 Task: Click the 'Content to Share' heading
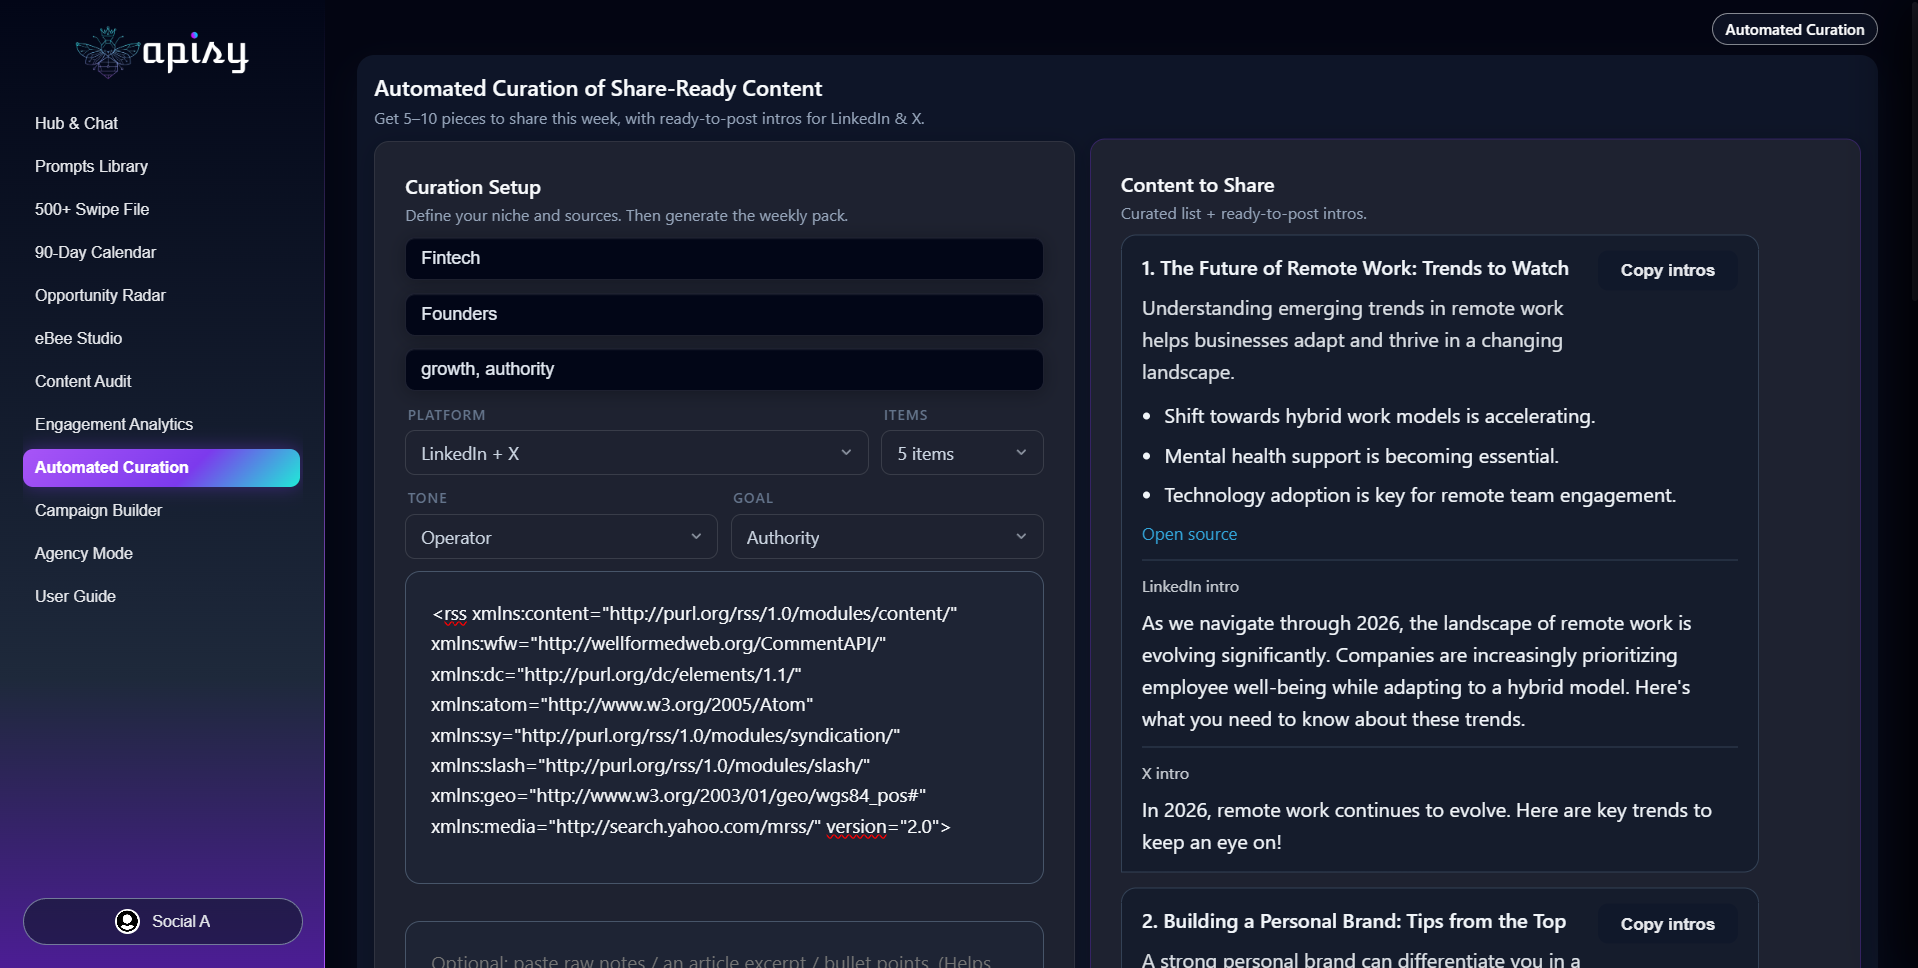(1197, 185)
